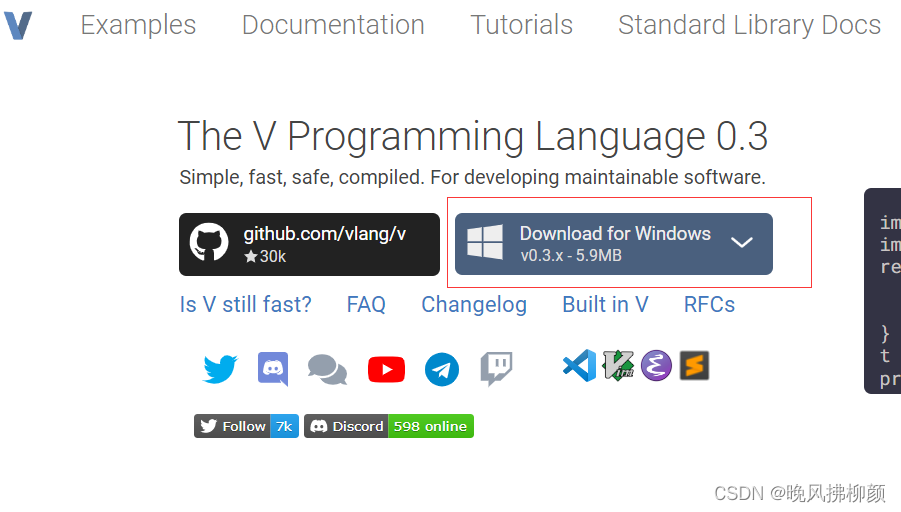Viewport: 901px width, 512px height.
Task: Click the Sublime Text editor icon
Action: (694, 365)
